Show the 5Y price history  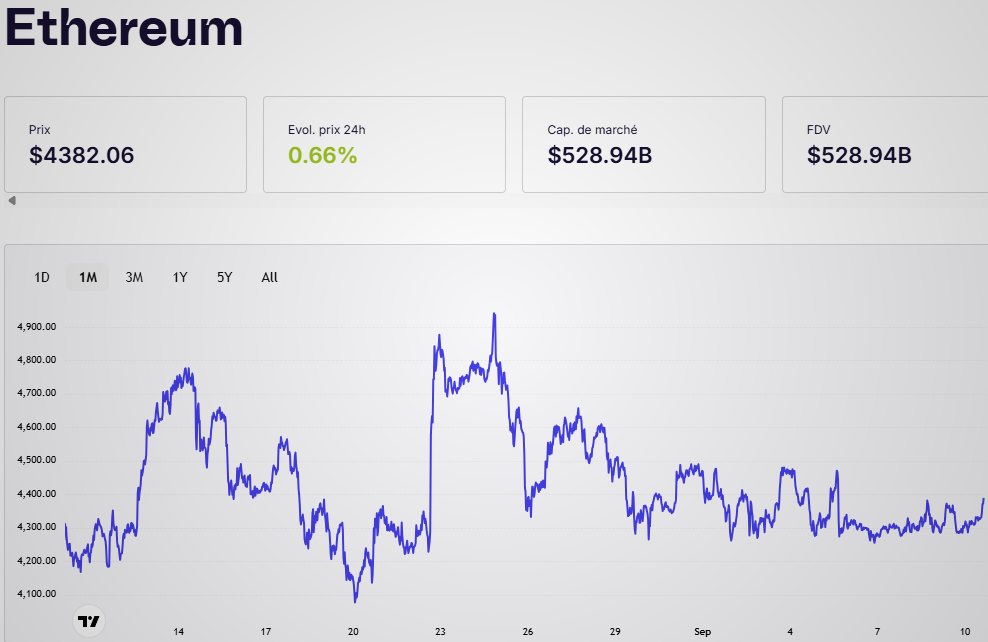[x=225, y=277]
